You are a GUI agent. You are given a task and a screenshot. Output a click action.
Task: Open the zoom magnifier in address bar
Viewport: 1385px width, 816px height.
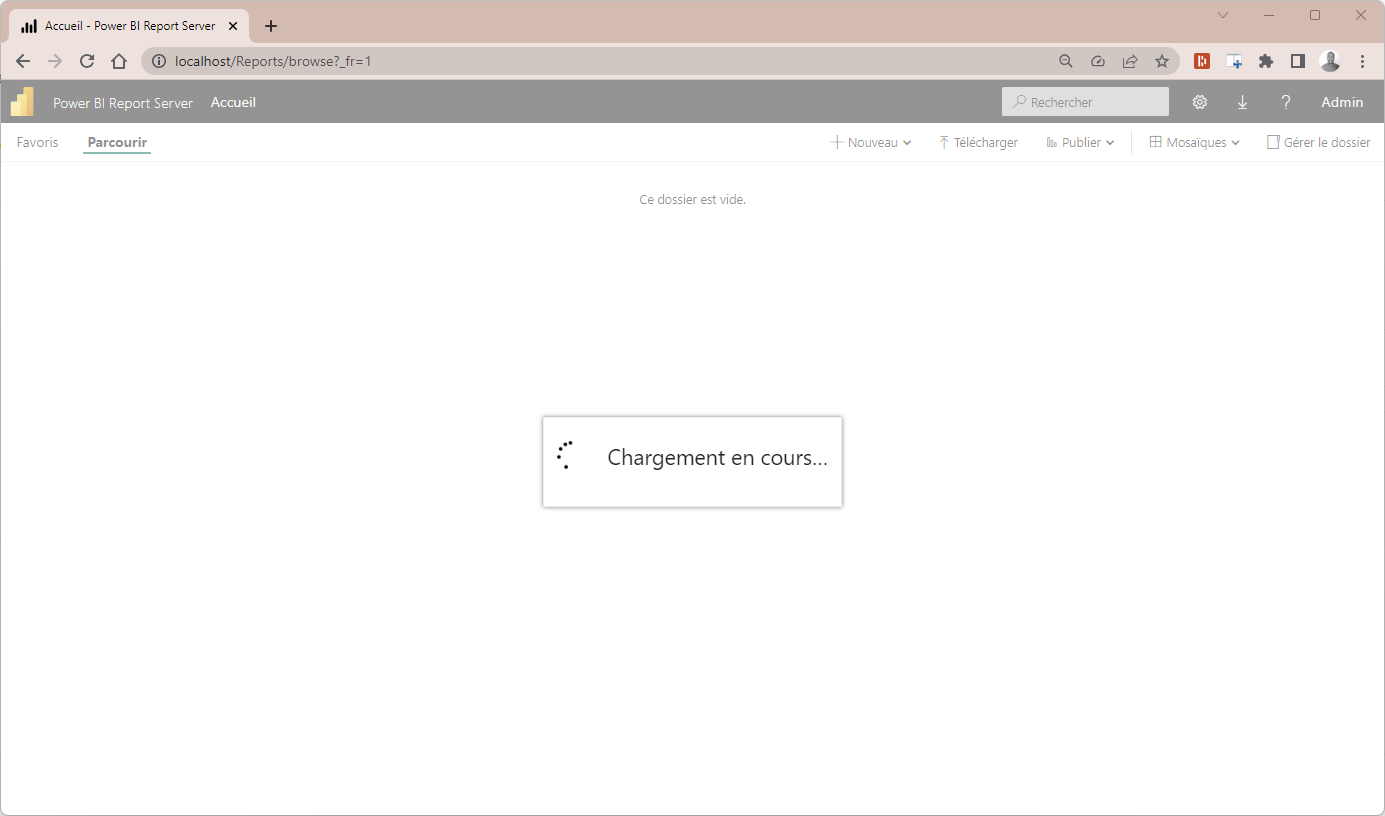tap(1066, 61)
